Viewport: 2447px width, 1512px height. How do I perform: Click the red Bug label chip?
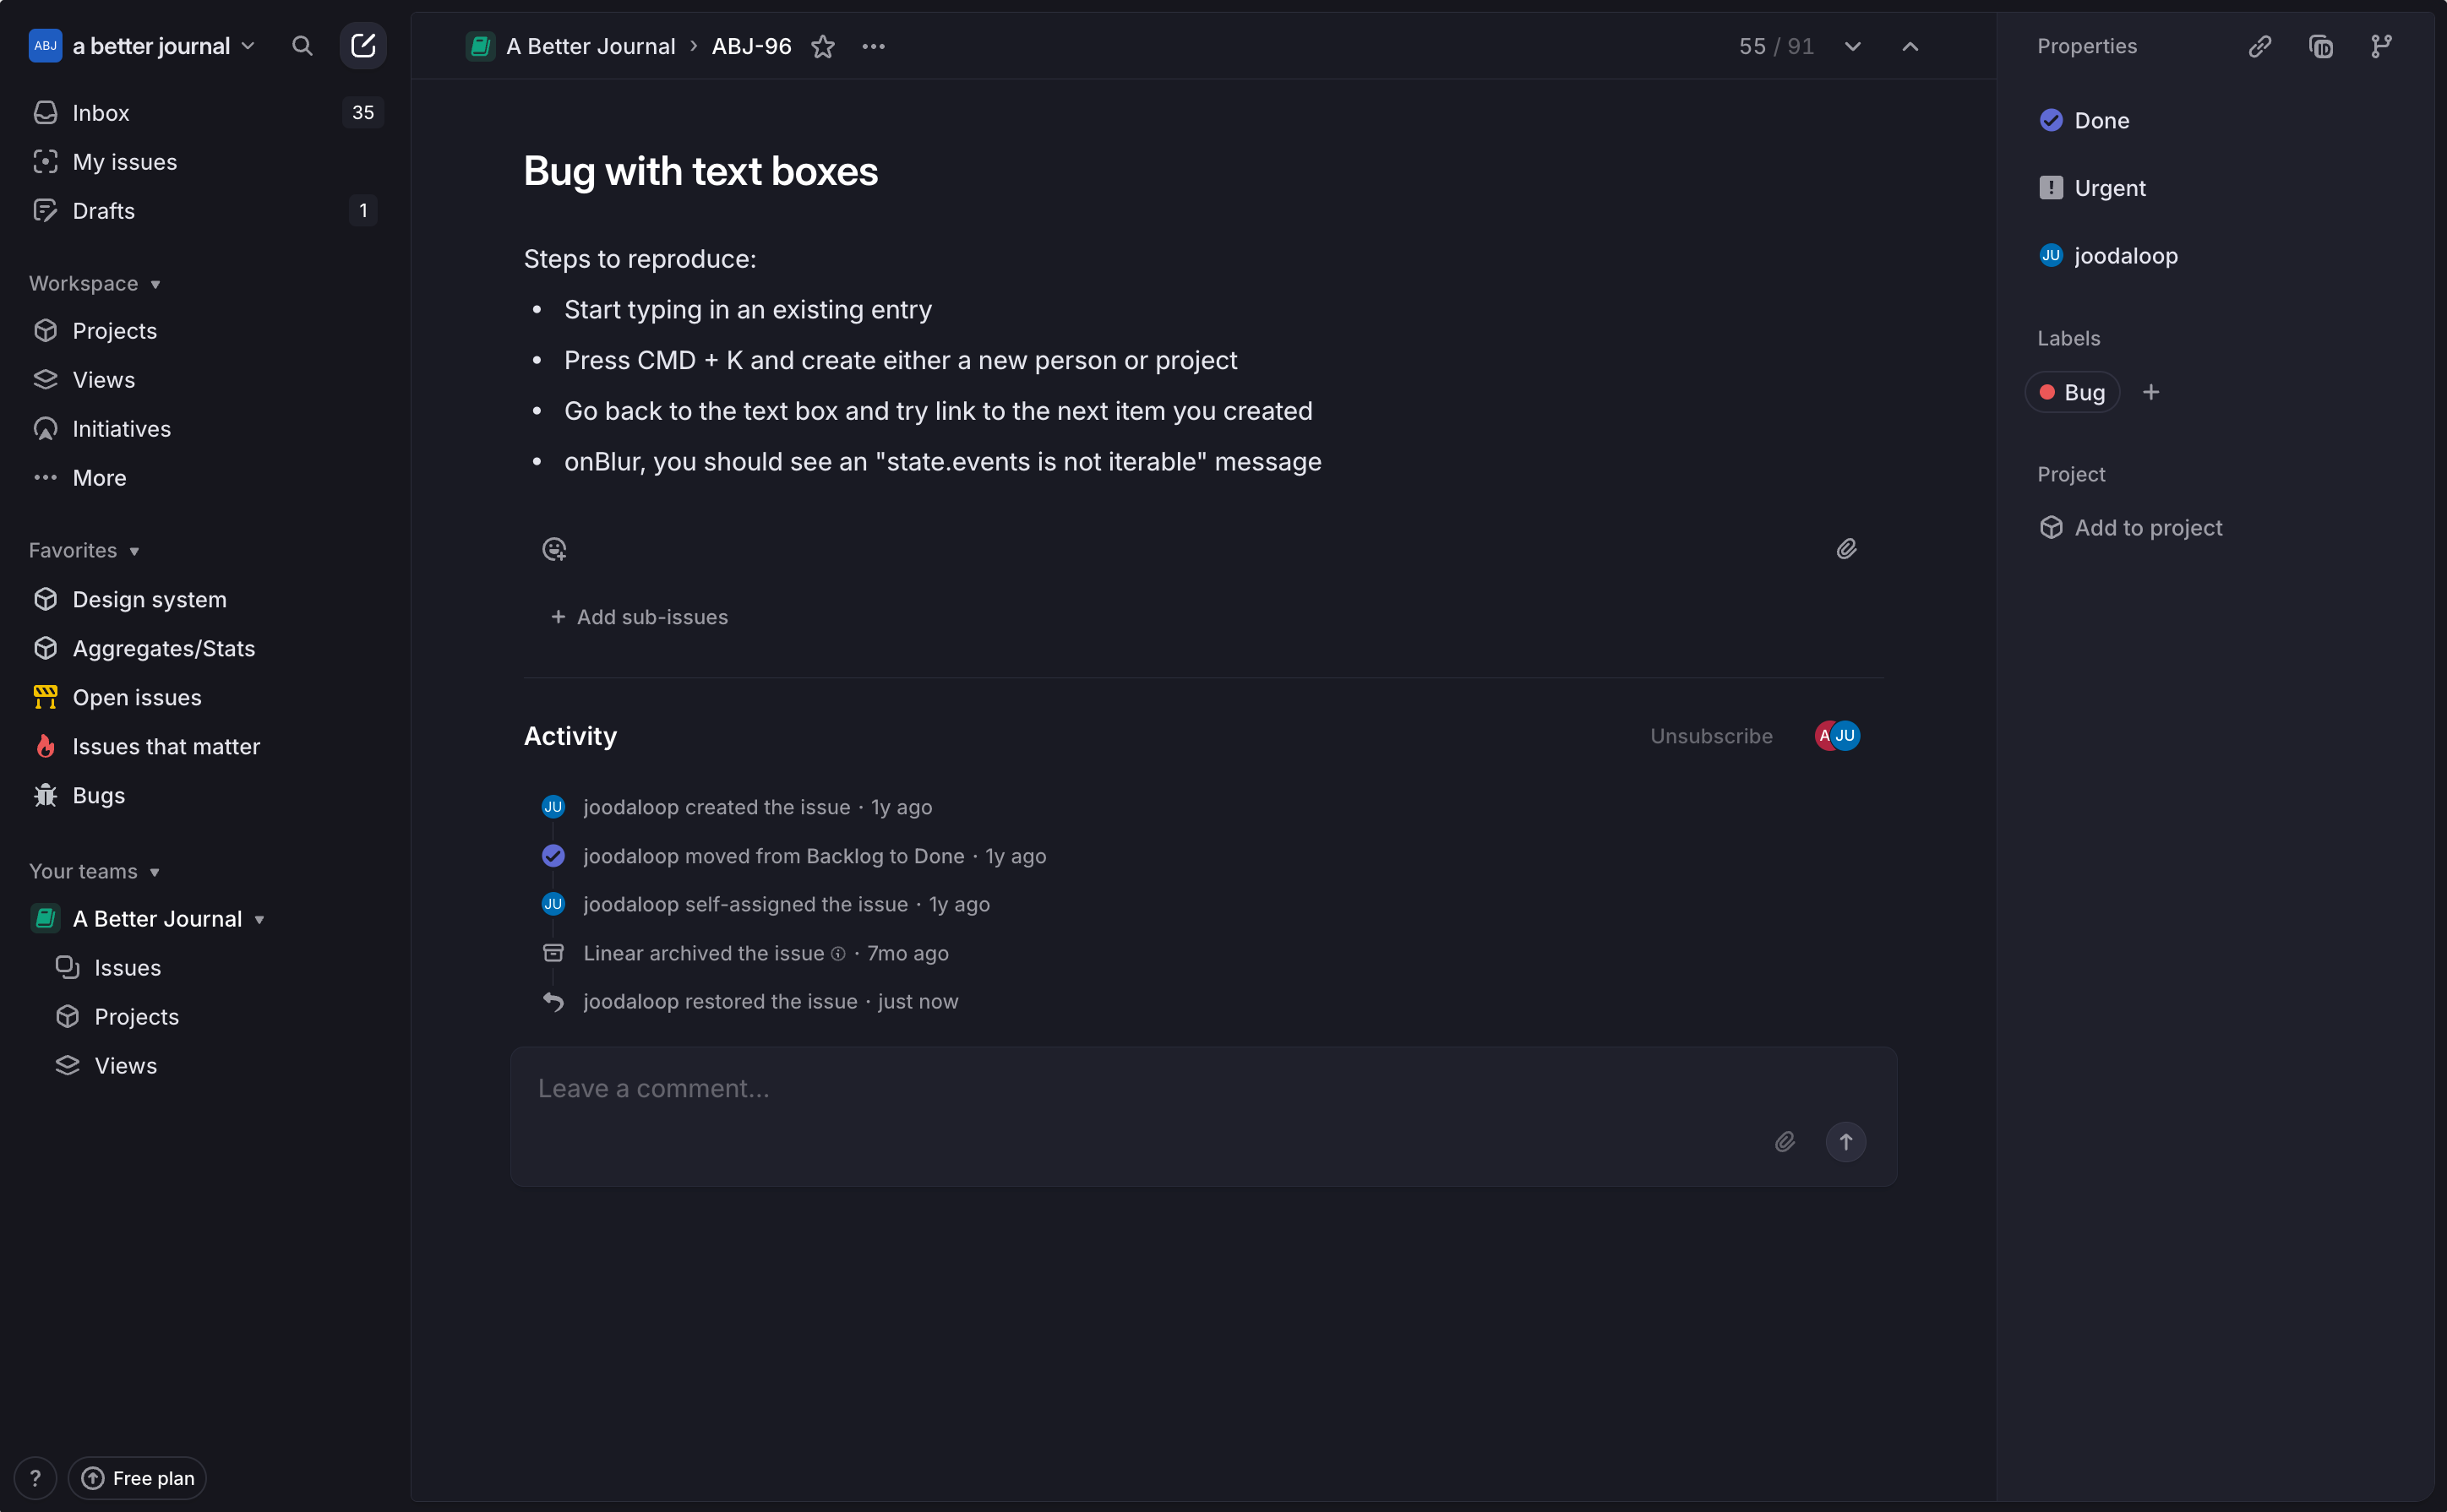2072,393
